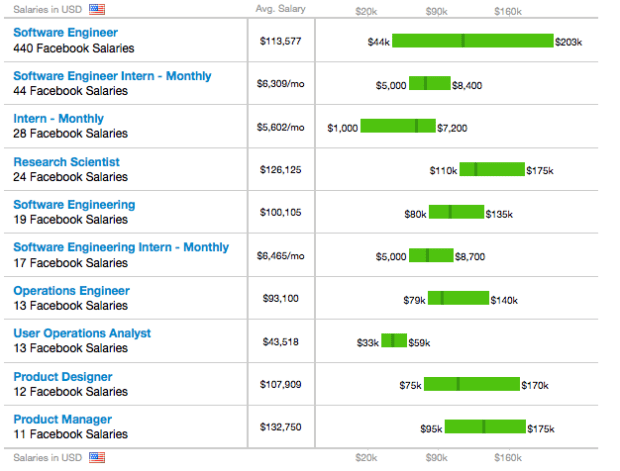The height and width of the screenshot is (471, 620).
Task: Click the Product Designer $75k–$170k range bar
Action: [x=472, y=384]
